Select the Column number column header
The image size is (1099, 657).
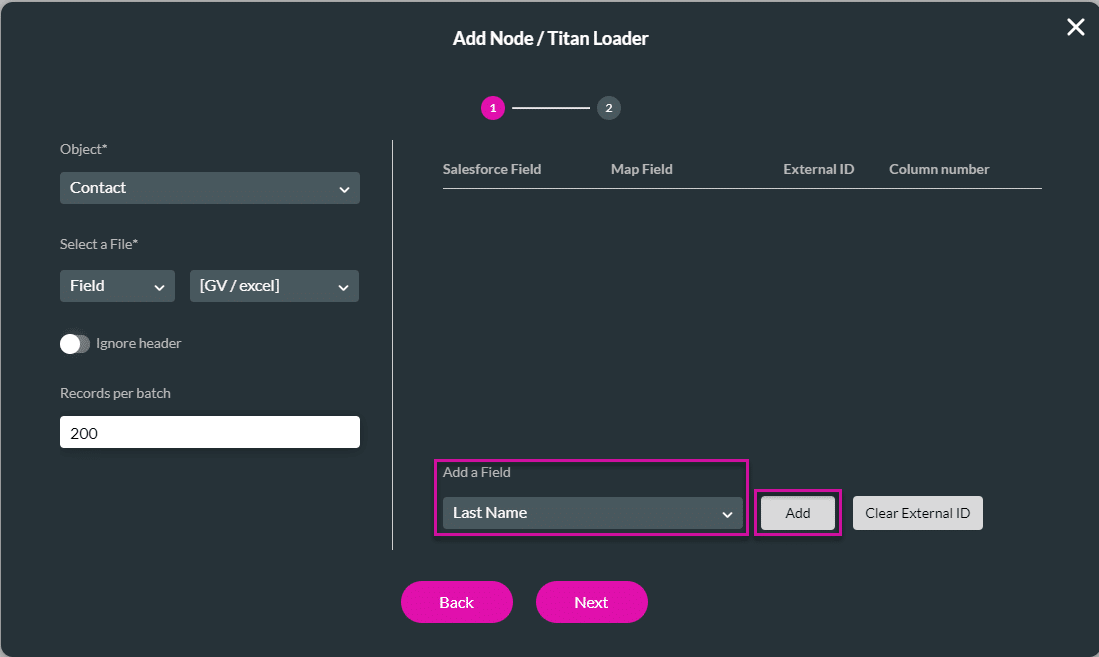[x=938, y=169]
